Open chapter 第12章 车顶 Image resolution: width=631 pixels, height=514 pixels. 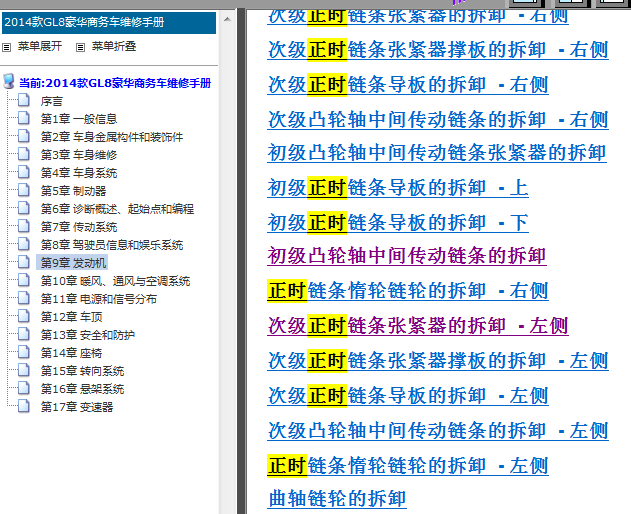click(x=71, y=317)
